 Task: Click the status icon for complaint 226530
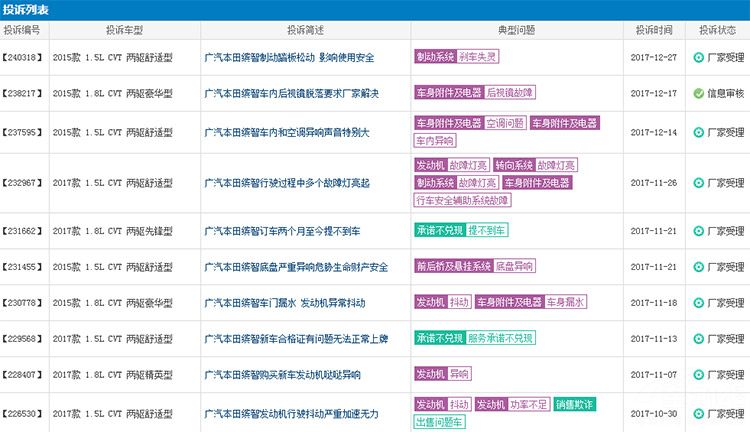[x=698, y=412]
